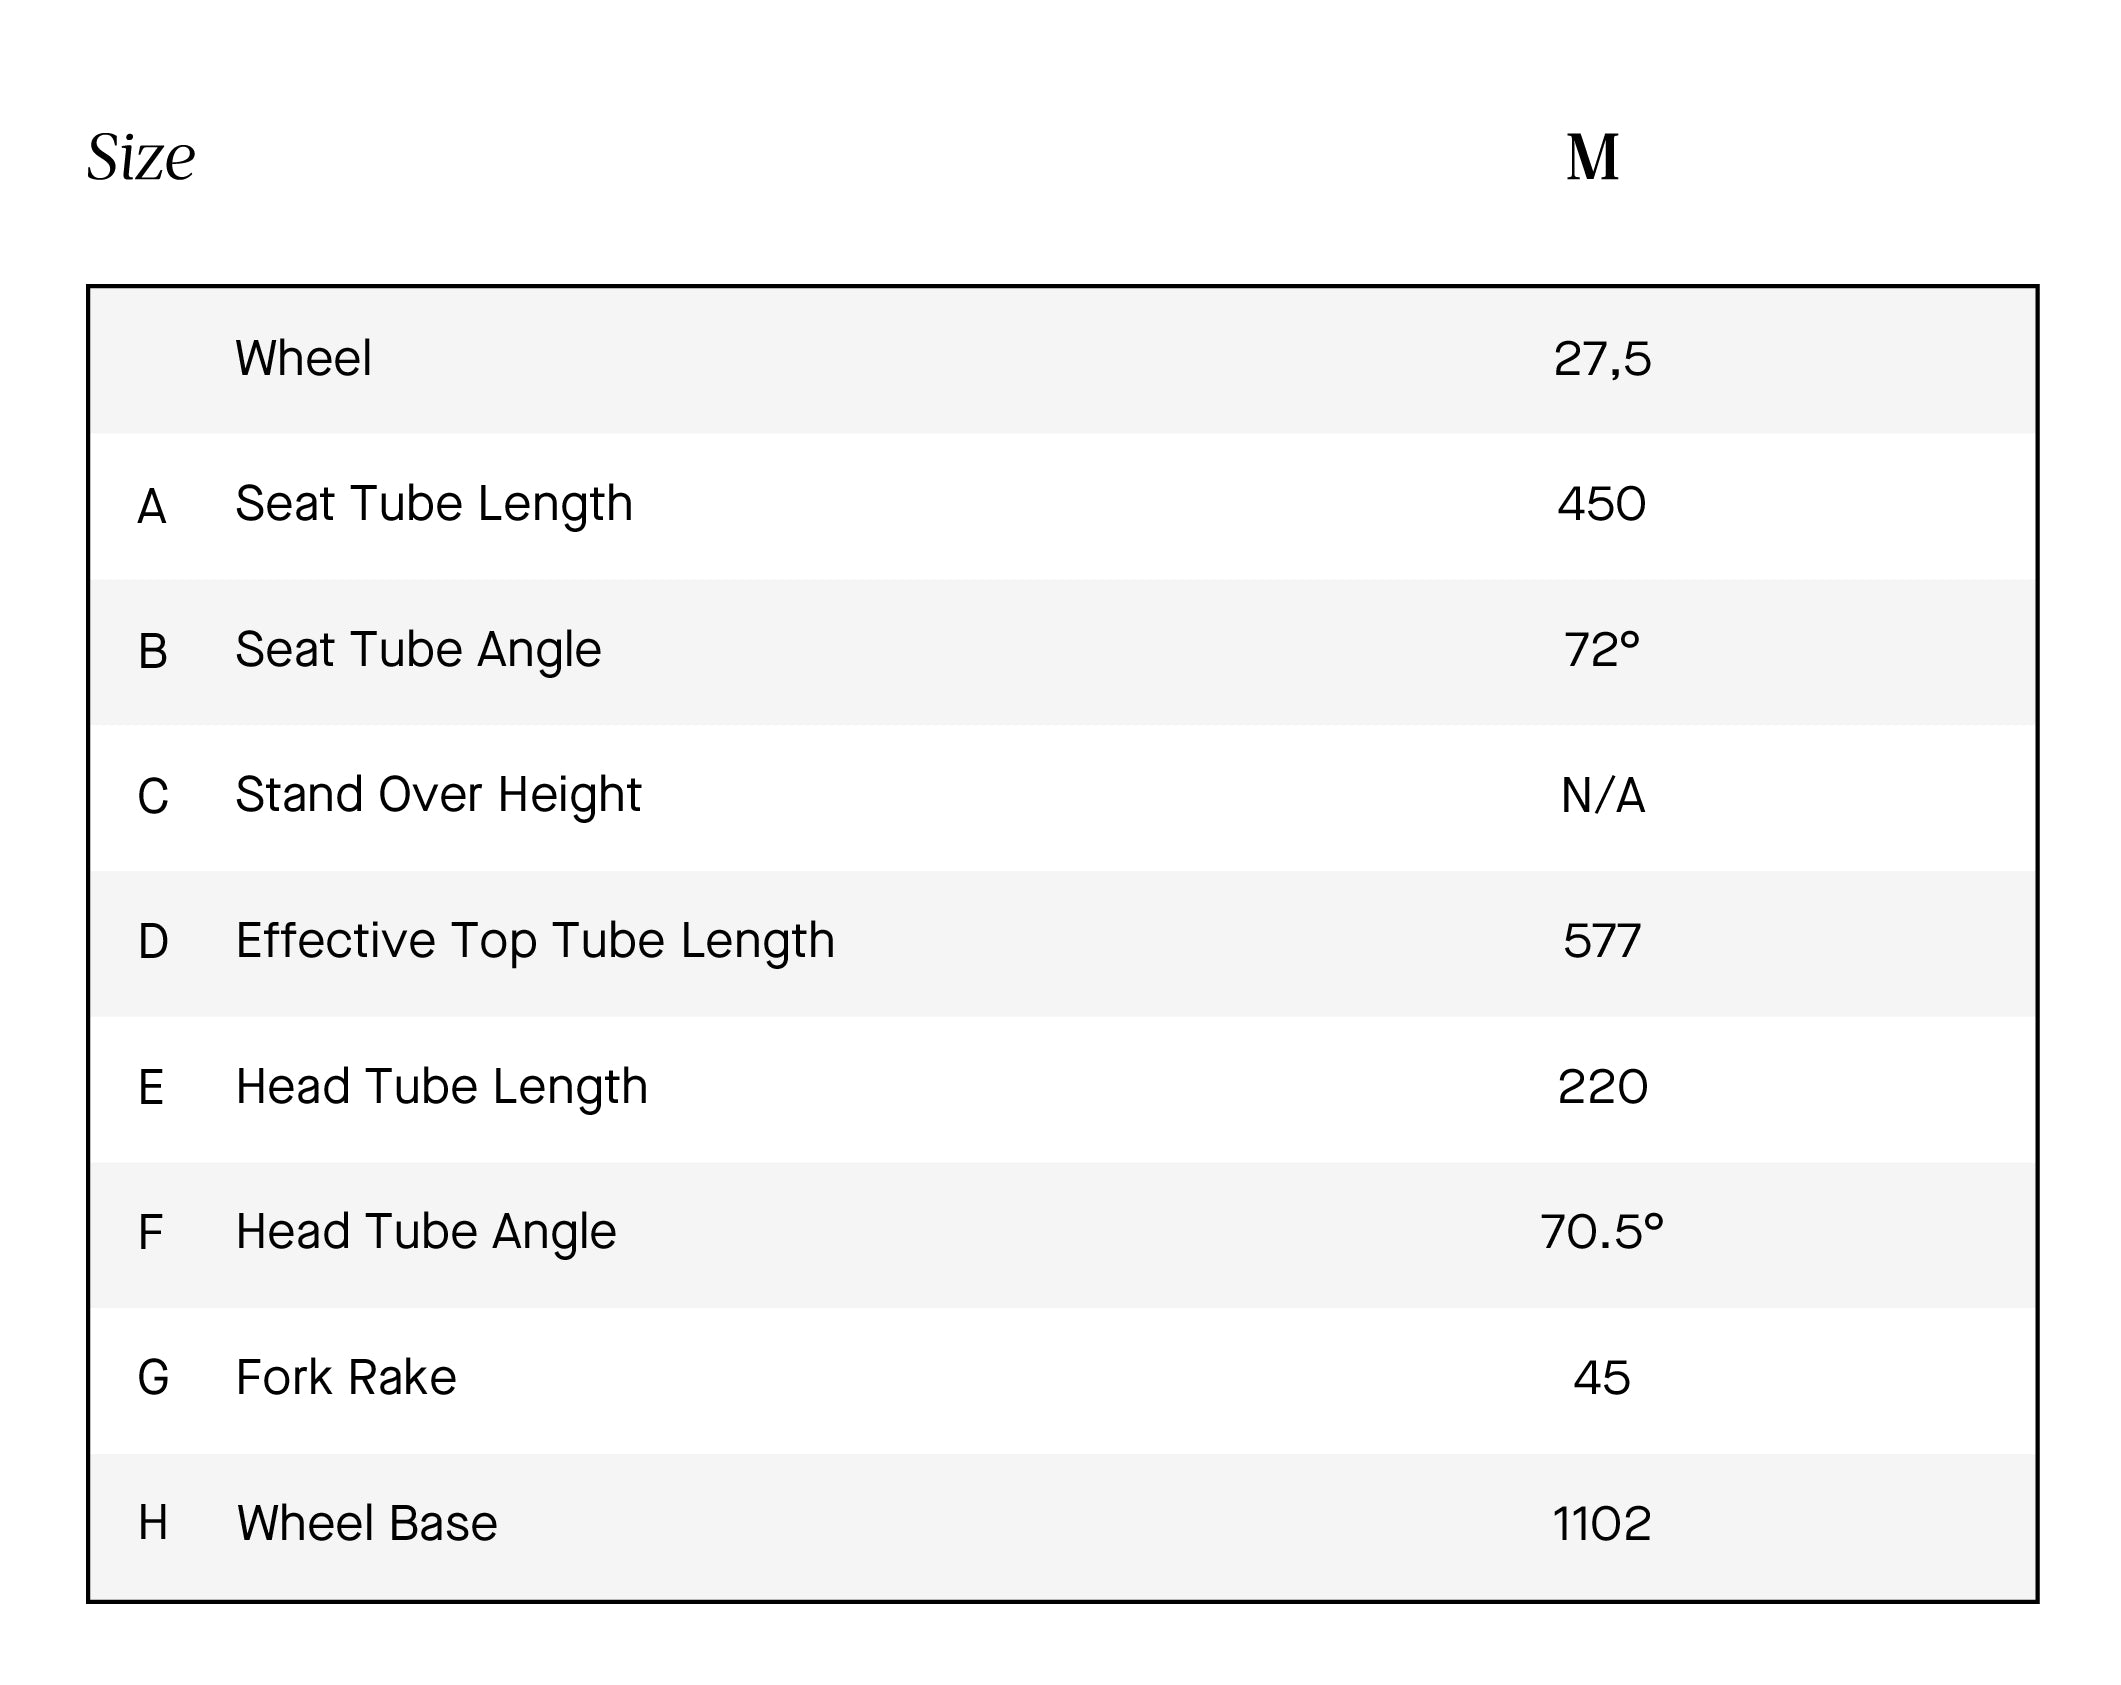Click the 220 head tube value
The width and height of the screenshot is (2121, 1685).
pos(1603,1087)
